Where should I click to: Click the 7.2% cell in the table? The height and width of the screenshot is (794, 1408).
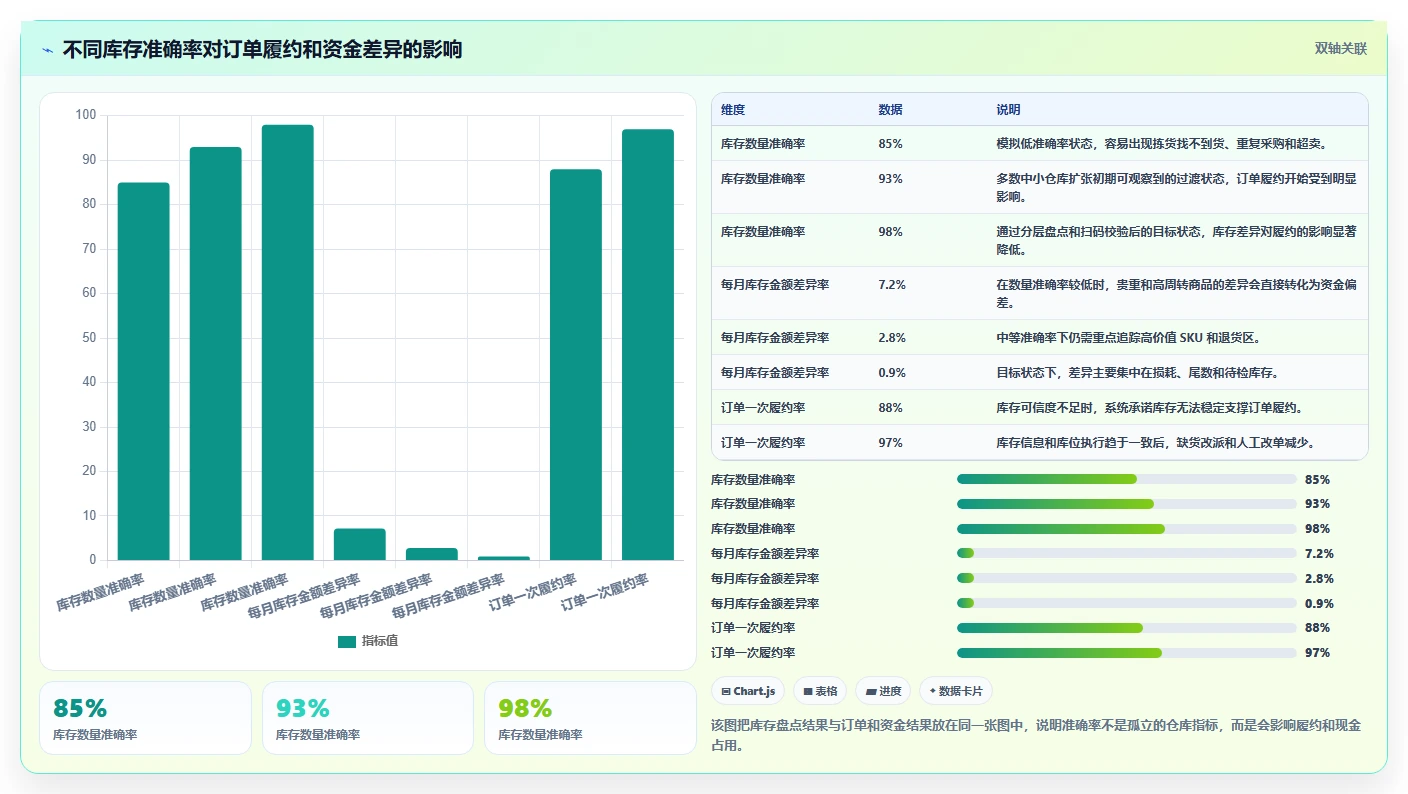(x=892, y=285)
